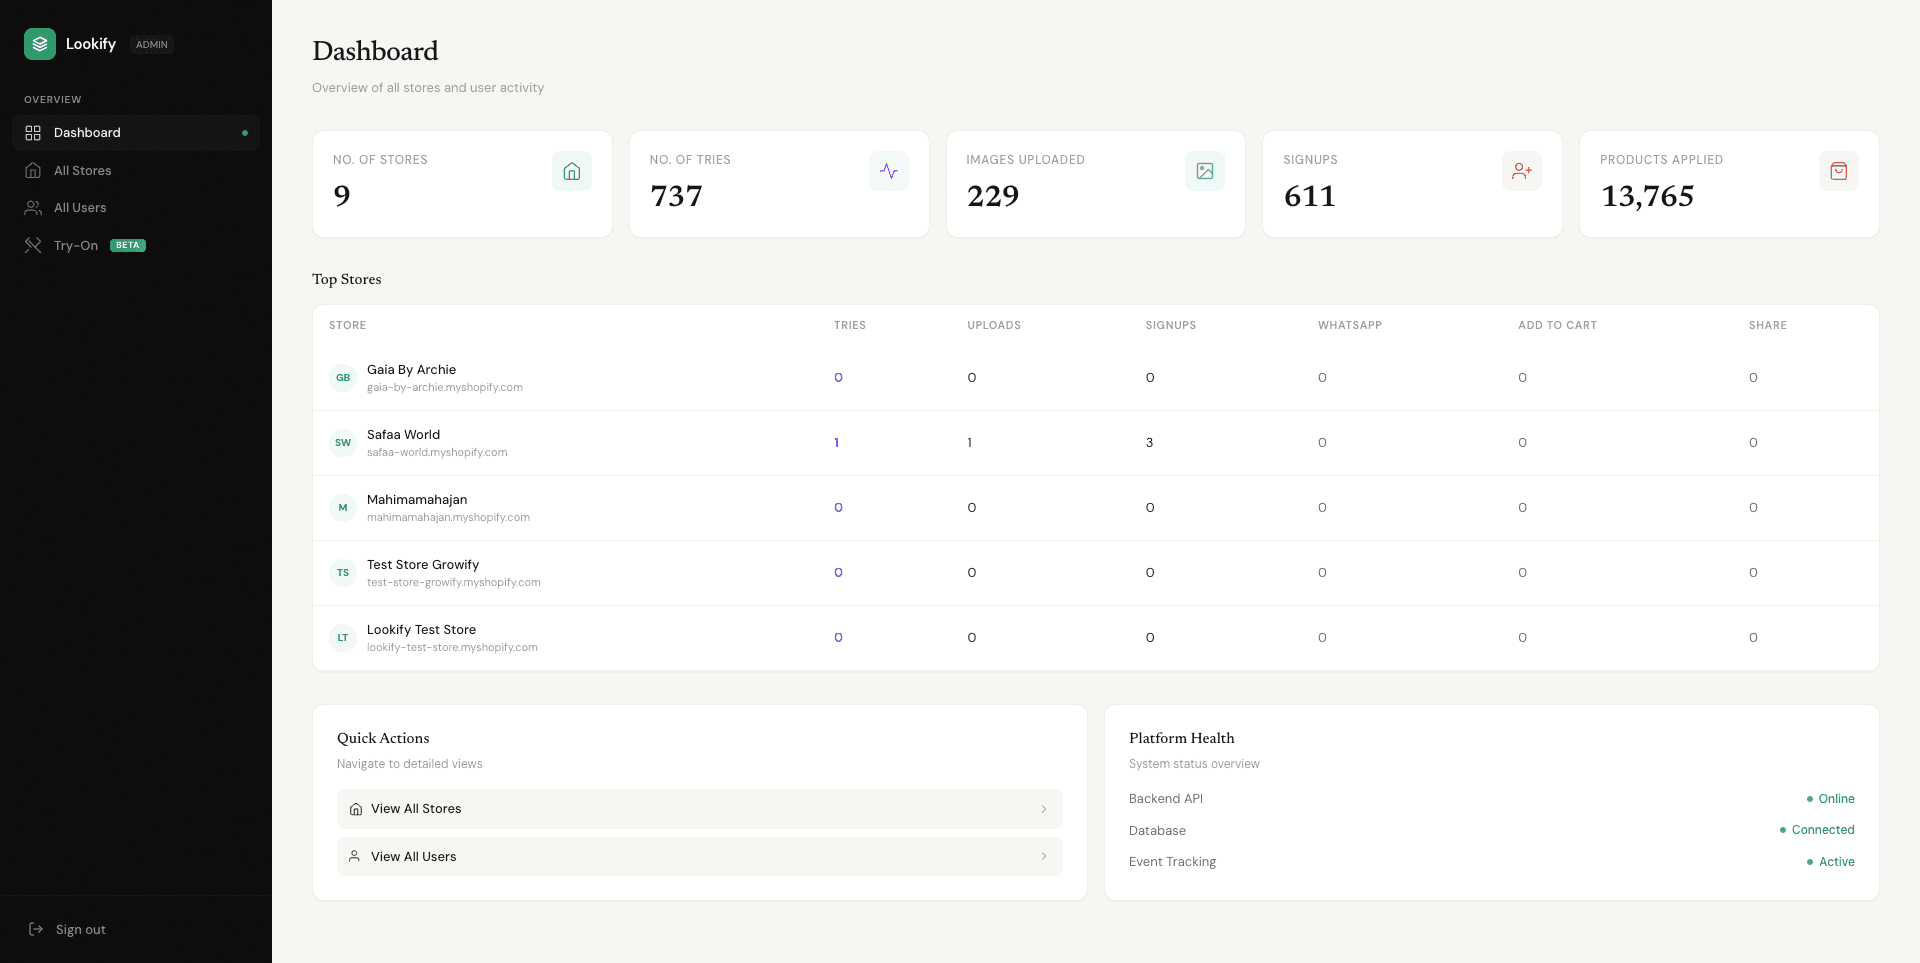Click the Signups value 3 for Safaa World
The image size is (1920, 963).
point(1149,443)
